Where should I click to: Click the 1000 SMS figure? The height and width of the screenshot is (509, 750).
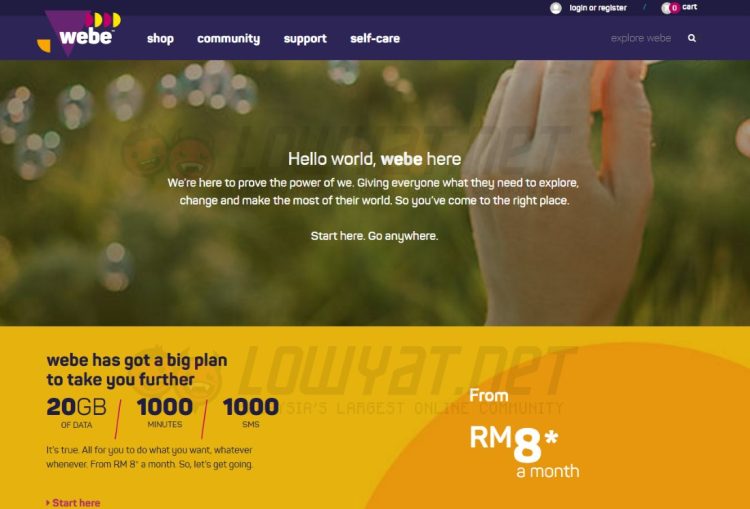pos(251,413)
